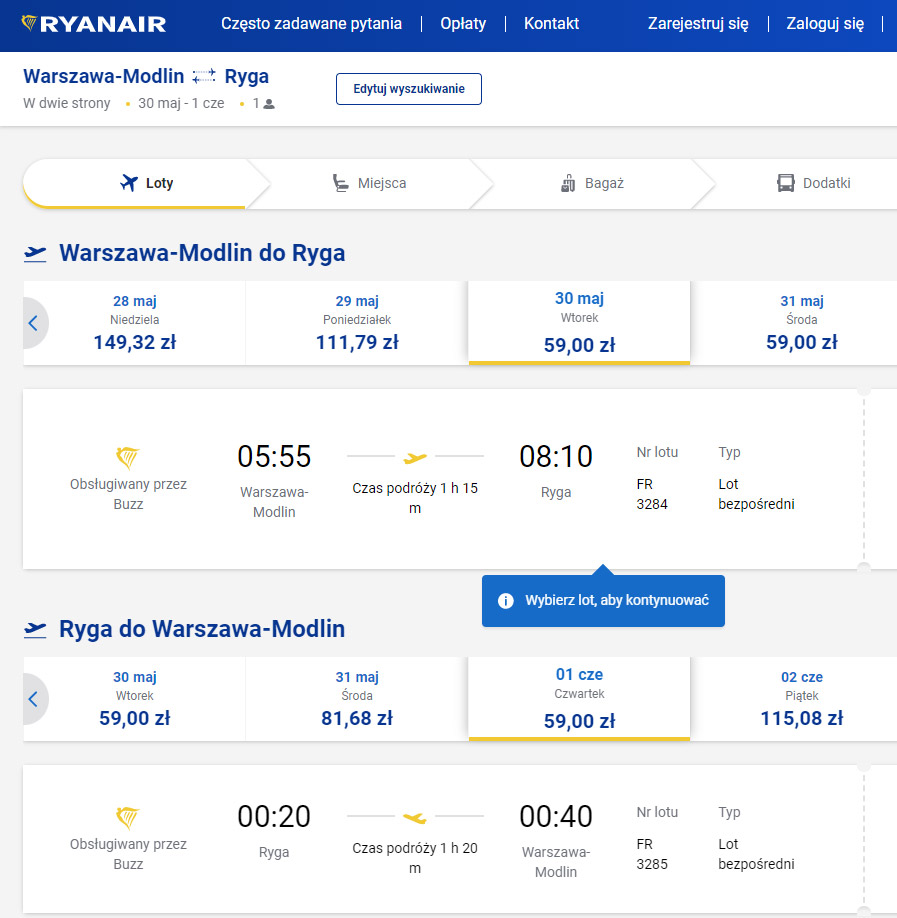The image size is (897, 918).
Task: Select outbound date 29 maj for 111,79 zł
Action: (x=357, y=323)
